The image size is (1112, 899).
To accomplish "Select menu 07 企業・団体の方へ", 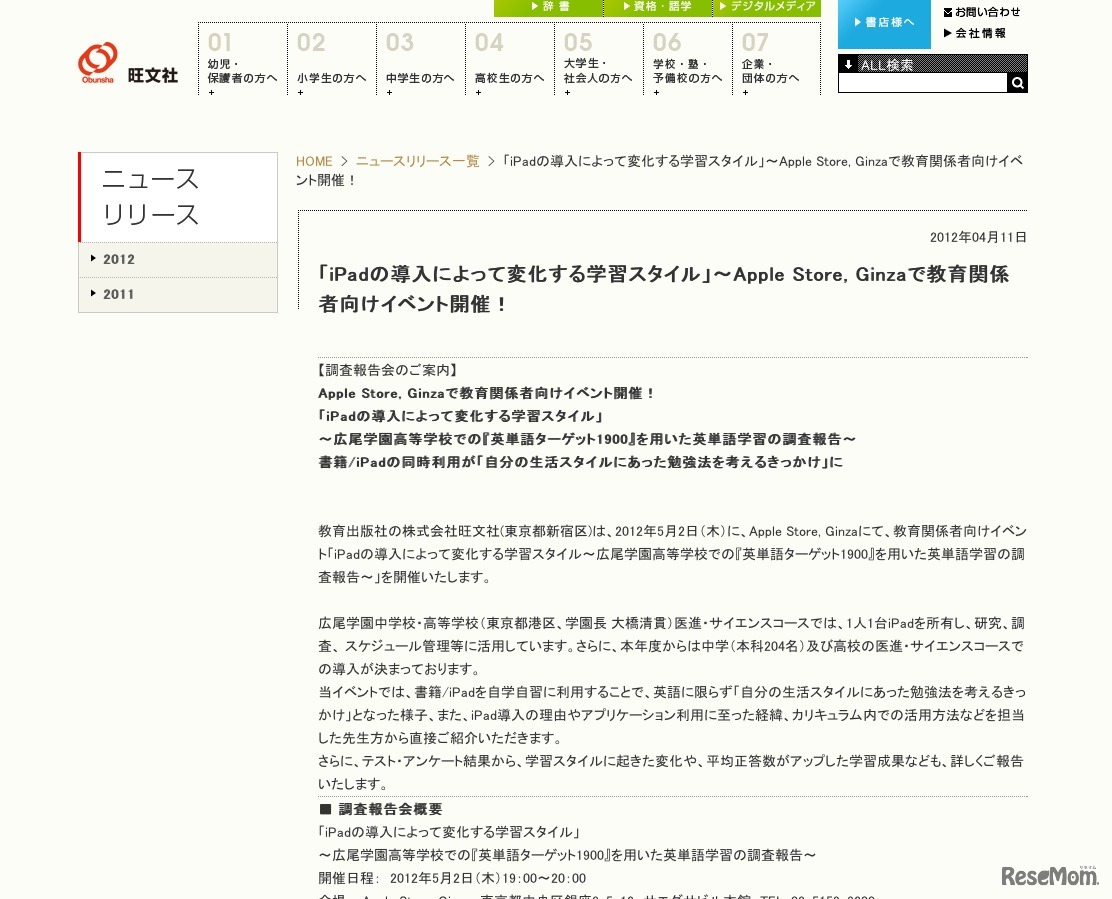I will point(777,60).
